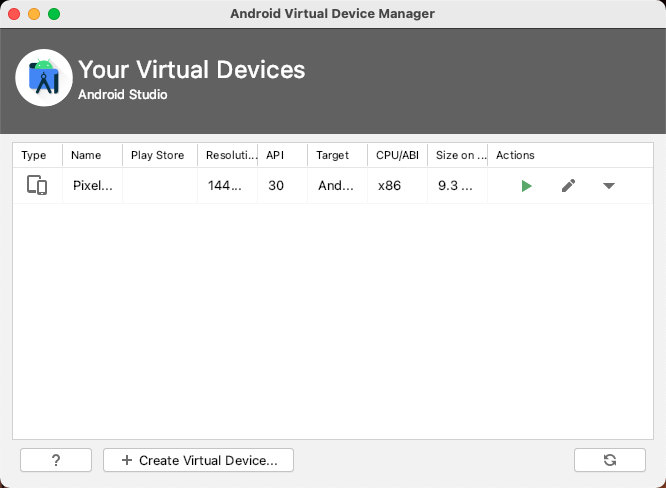Open help with the question mark button
This screenshot has height=488, width=666.
pos(56,460)
